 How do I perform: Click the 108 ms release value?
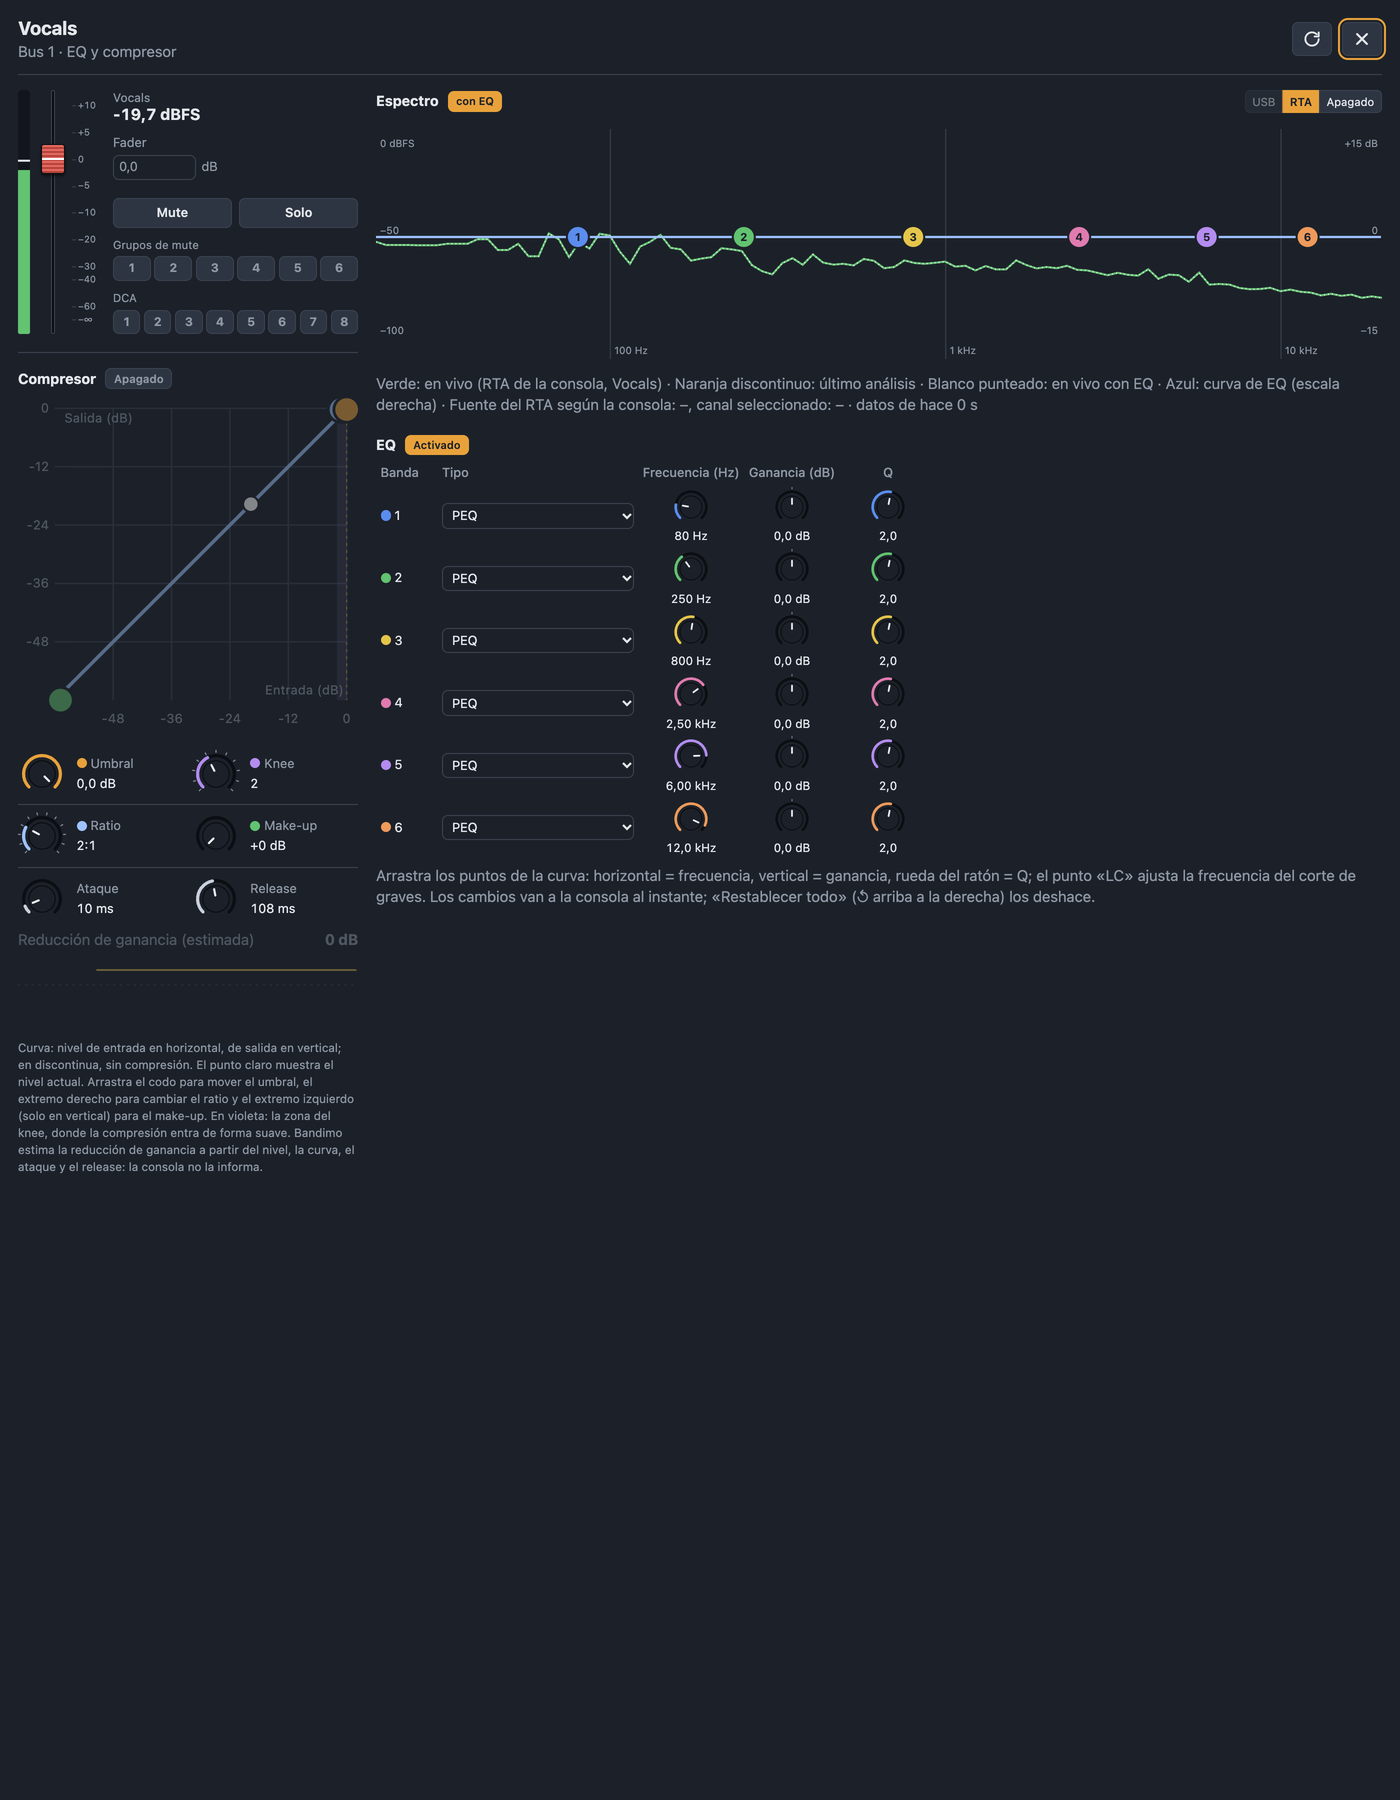click(x=273, y=909)
